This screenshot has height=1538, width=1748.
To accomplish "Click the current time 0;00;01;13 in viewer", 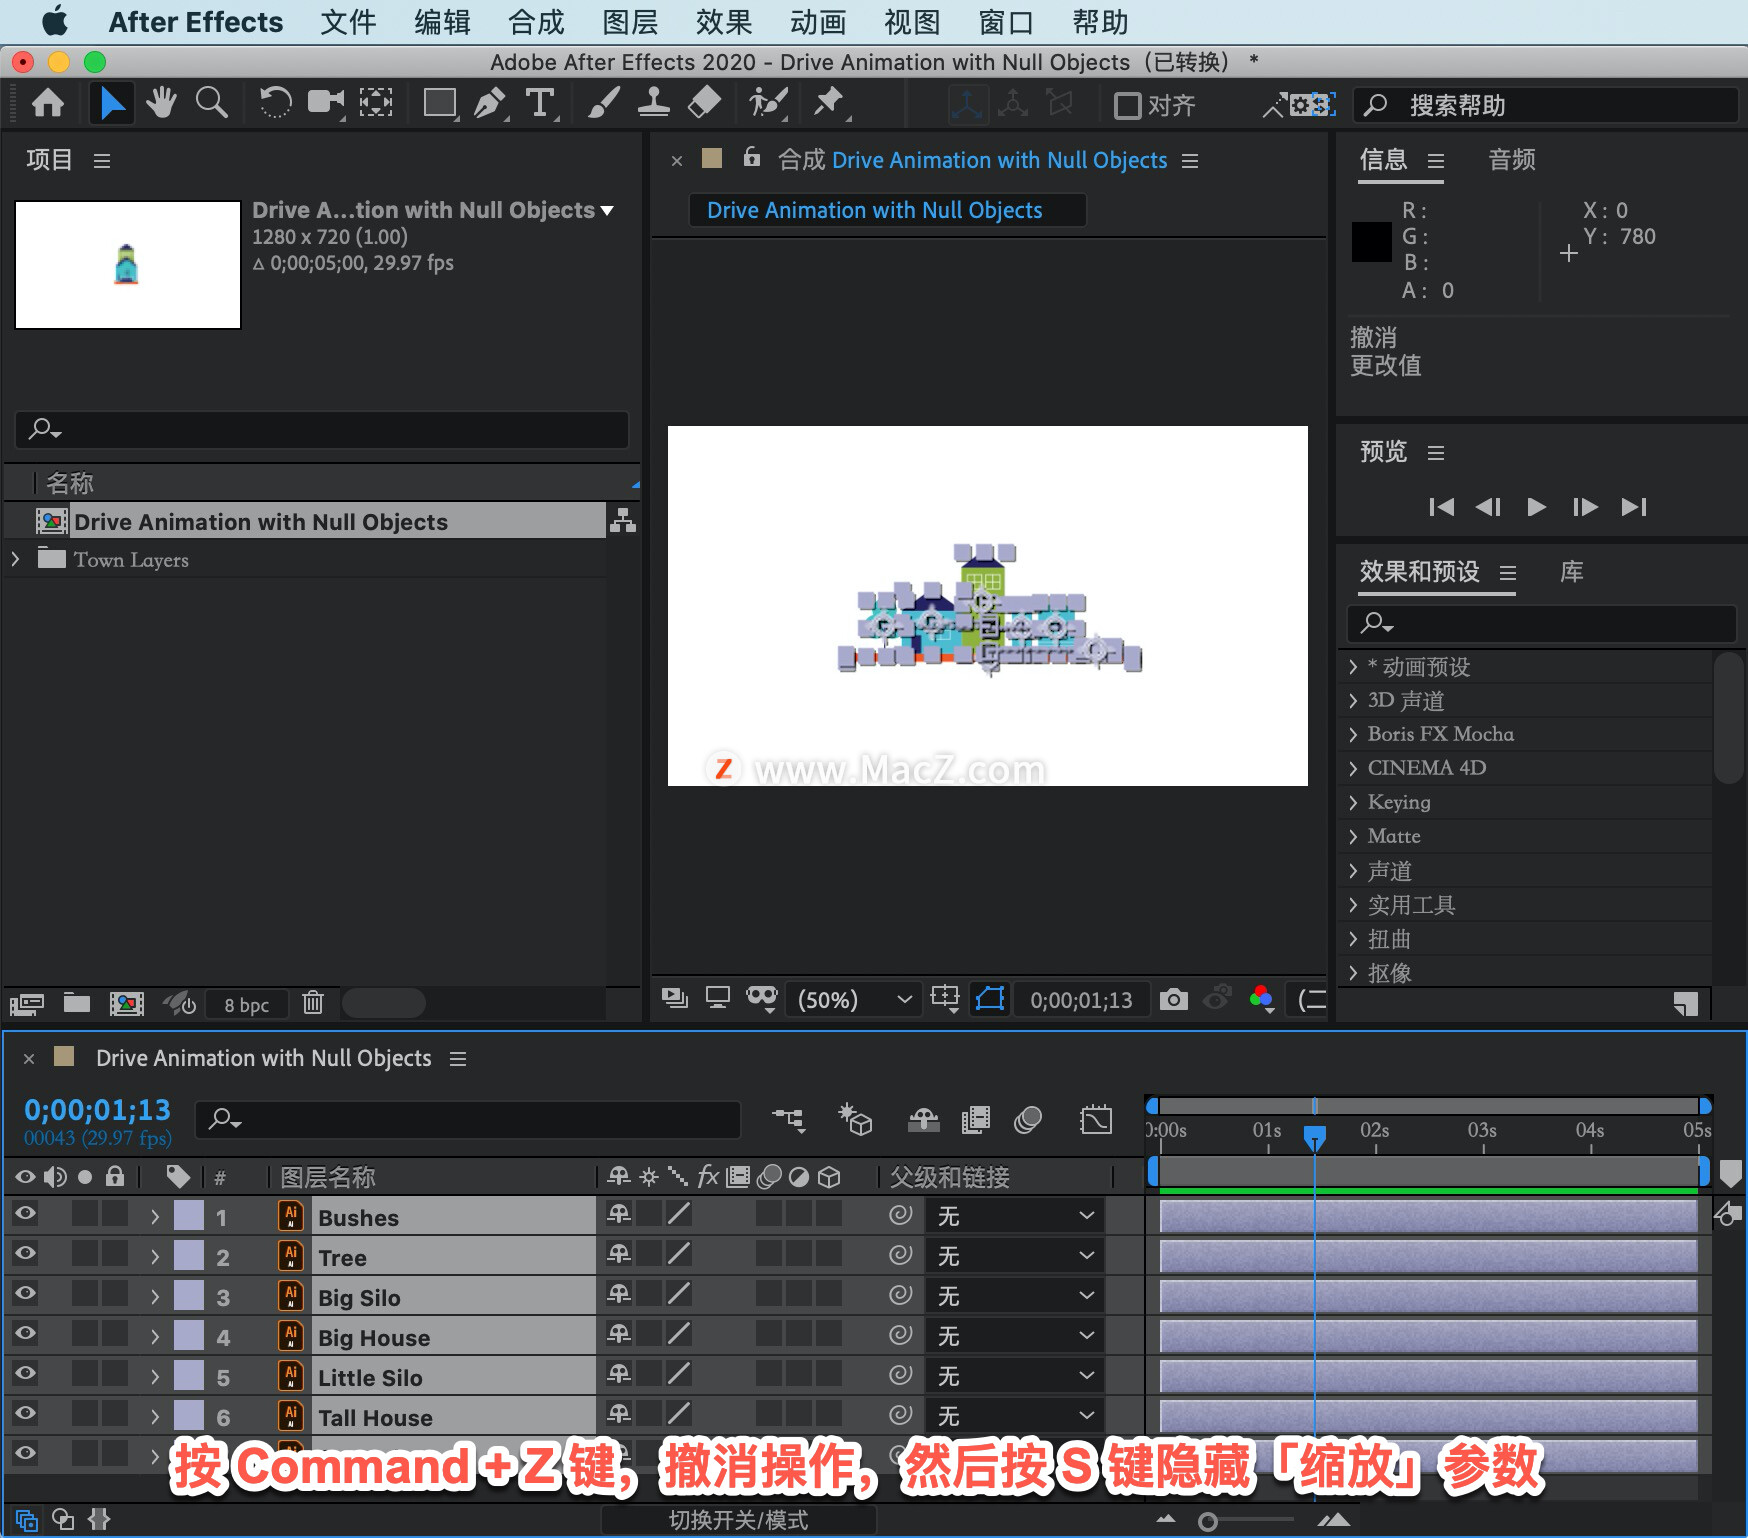I will (1081, 1000).
